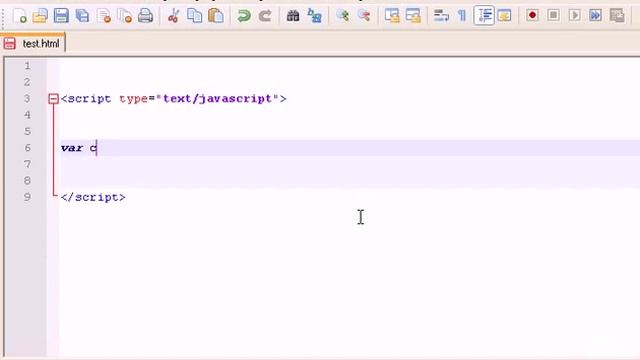Open Find with the binoculars icon
The width and height of the screenshot is (640, 360).
point(293,16)
